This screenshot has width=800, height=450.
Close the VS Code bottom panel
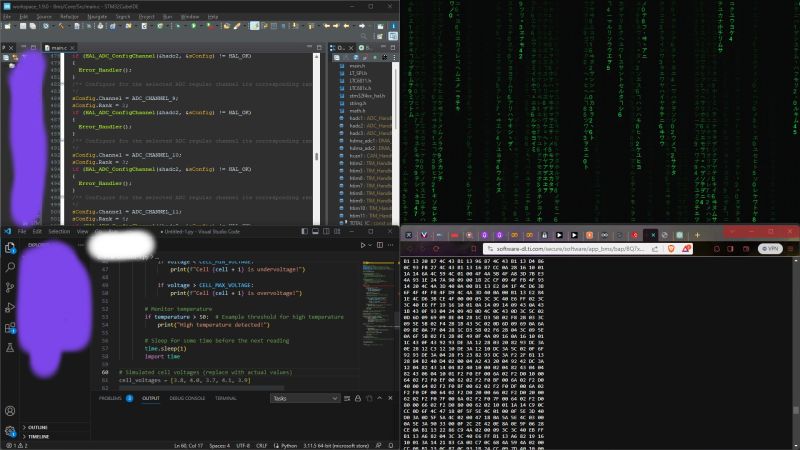[x=390, y=398]
